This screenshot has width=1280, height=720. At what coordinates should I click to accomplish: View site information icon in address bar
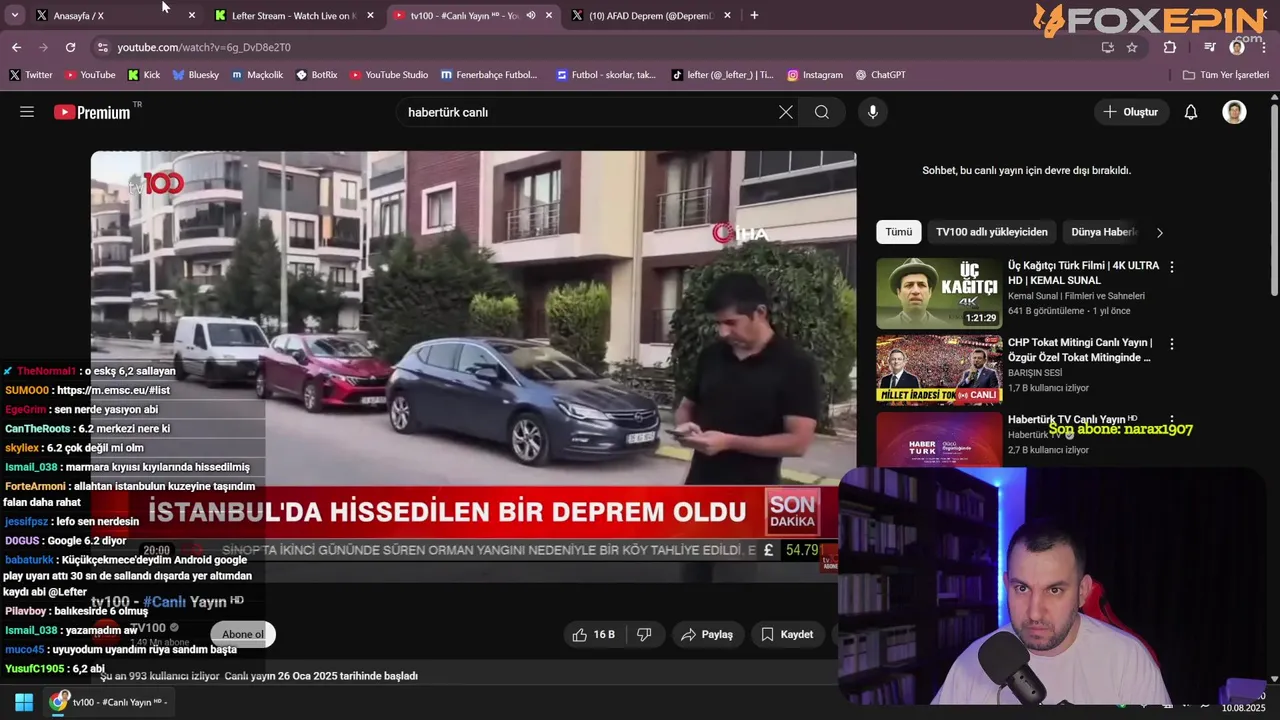(102, 47)
